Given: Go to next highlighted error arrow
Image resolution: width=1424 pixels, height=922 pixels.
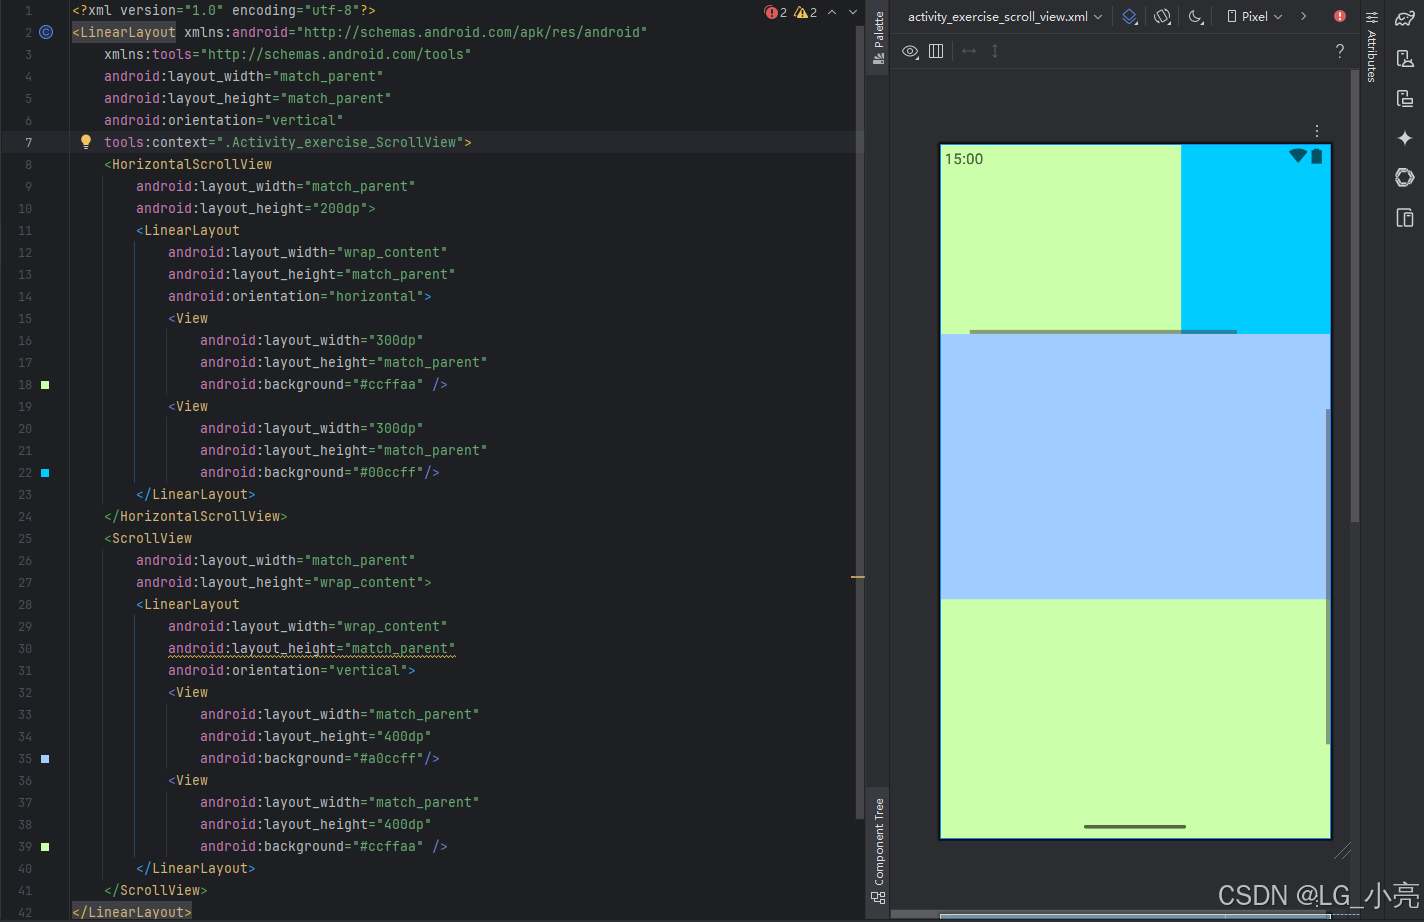Looking at the screenshot, I should [853, 12].
